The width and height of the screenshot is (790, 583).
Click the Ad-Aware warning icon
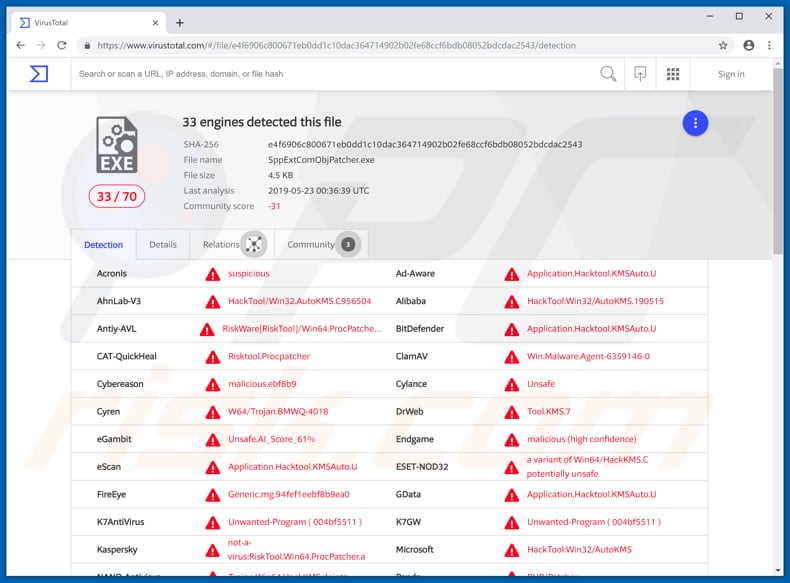point(511,274)
